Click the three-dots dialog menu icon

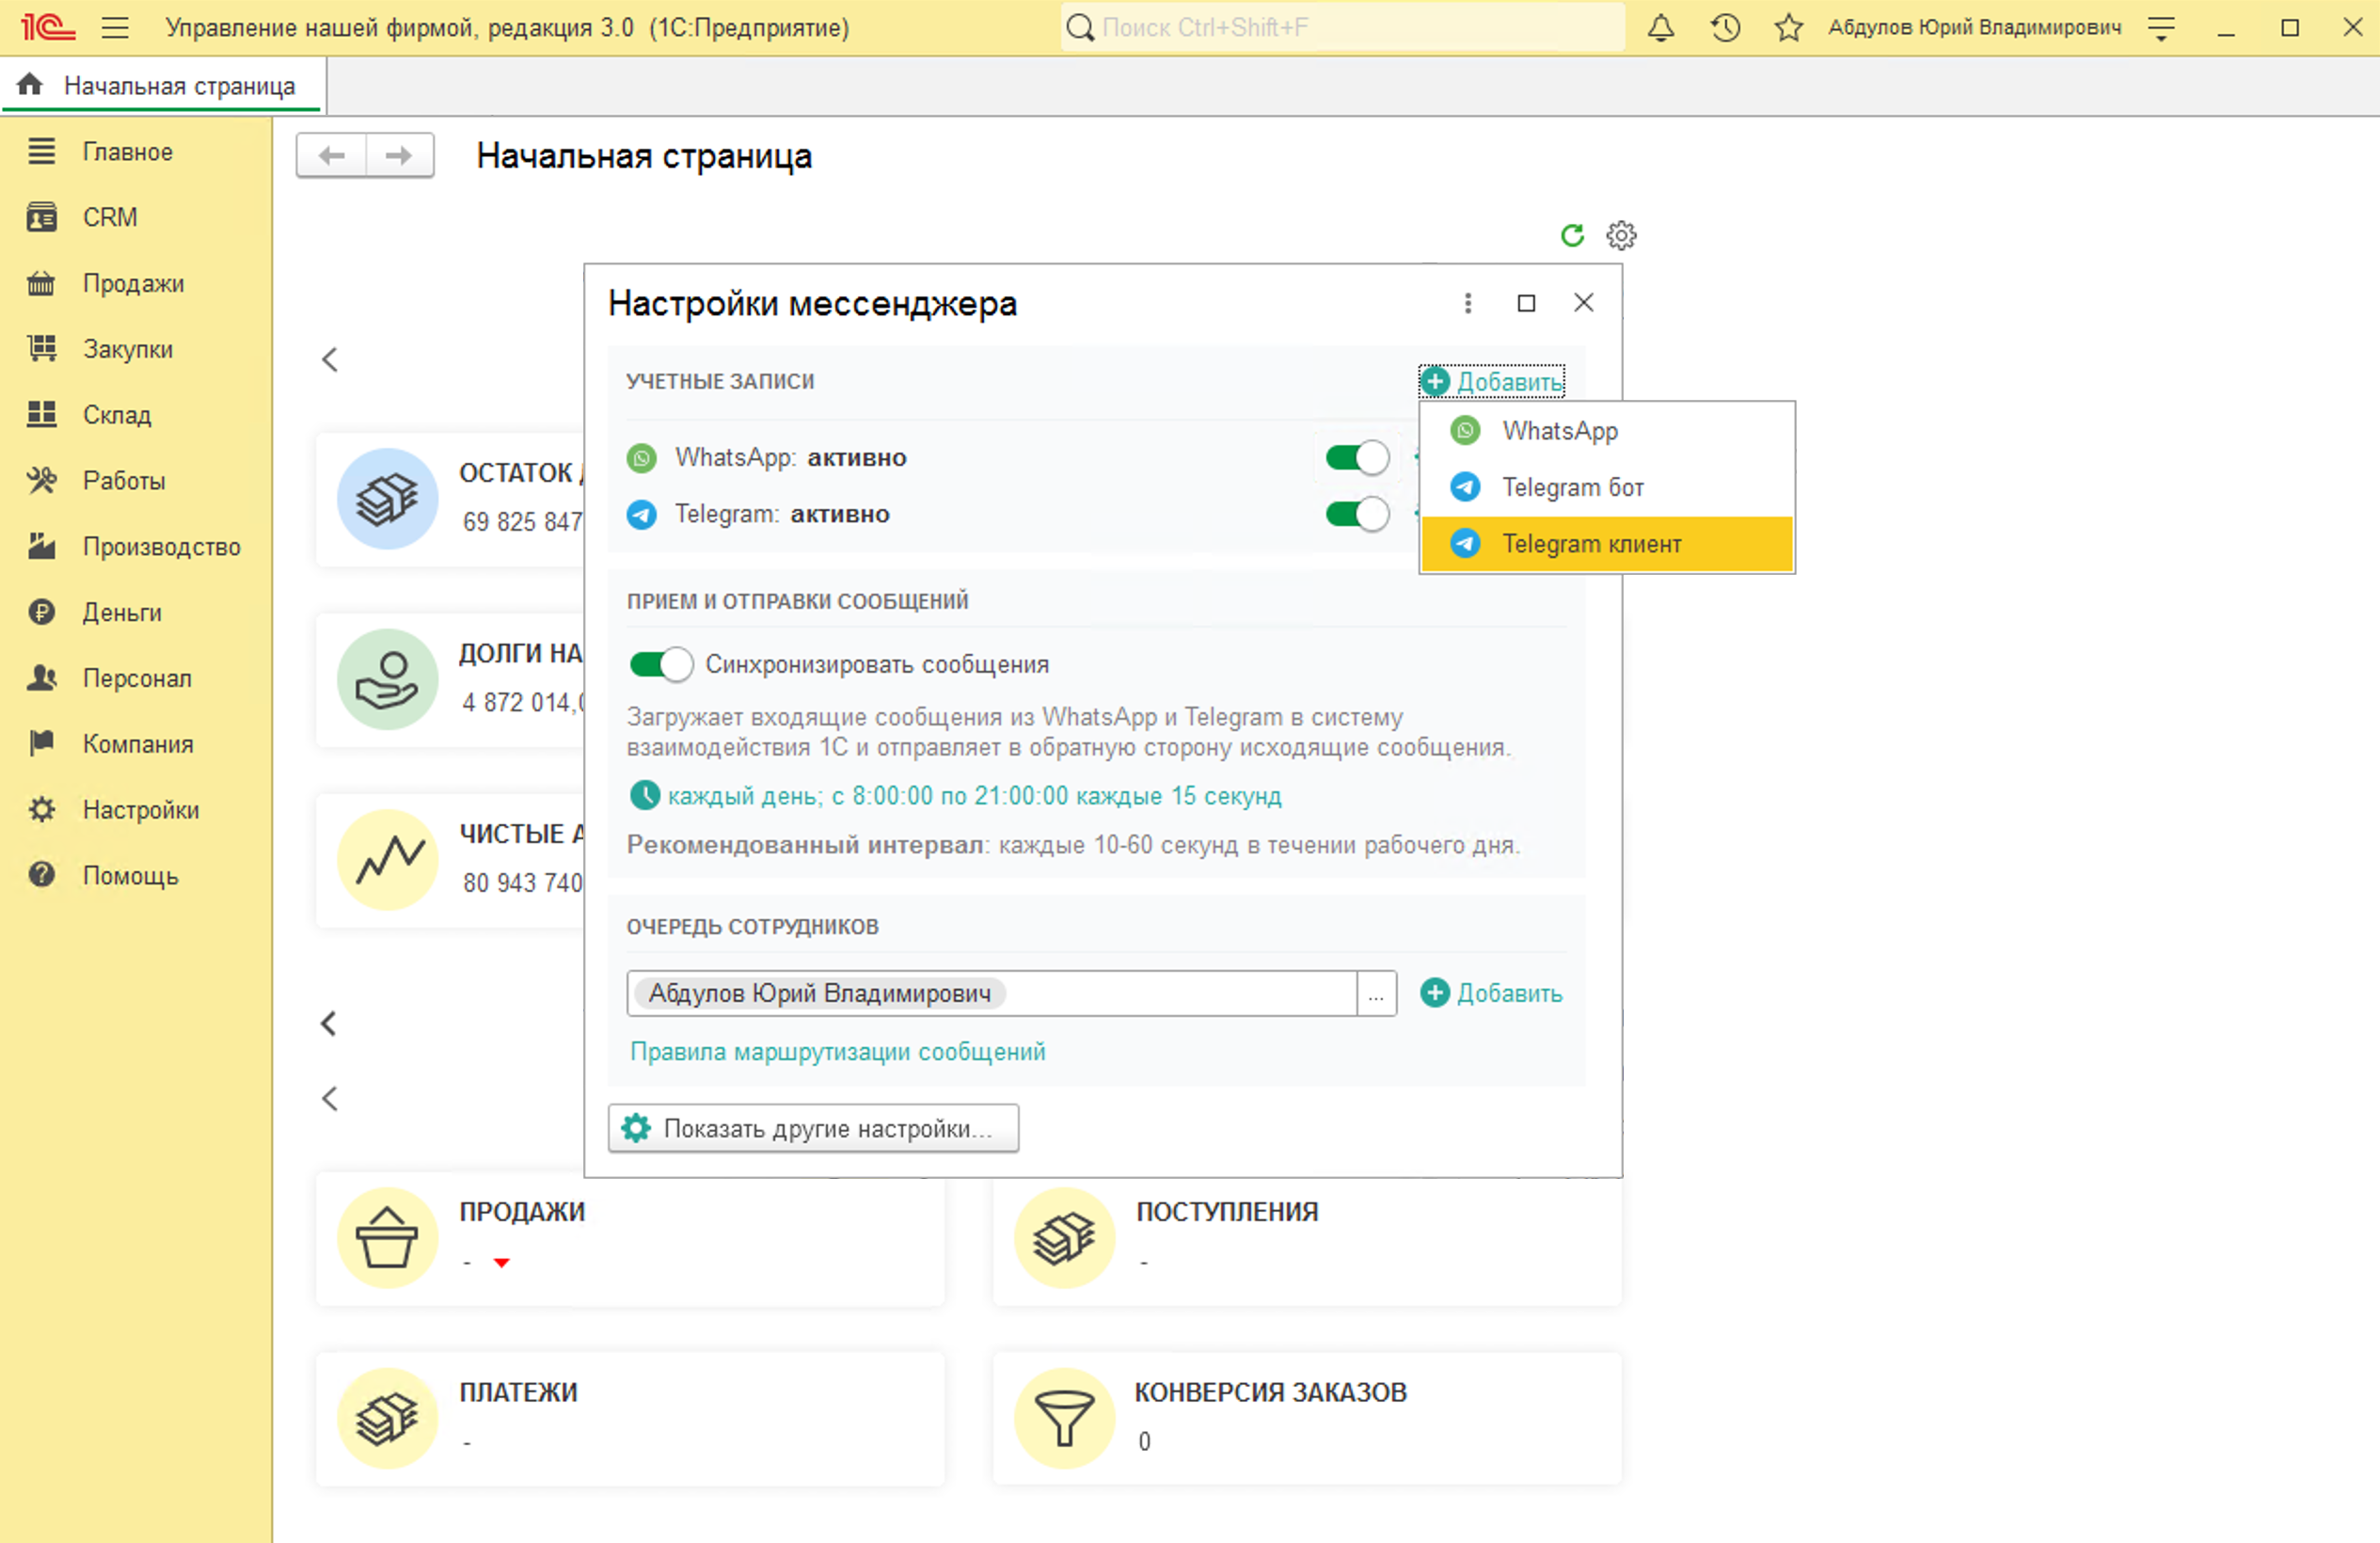pyautogui.click(x=1467, y=303)
